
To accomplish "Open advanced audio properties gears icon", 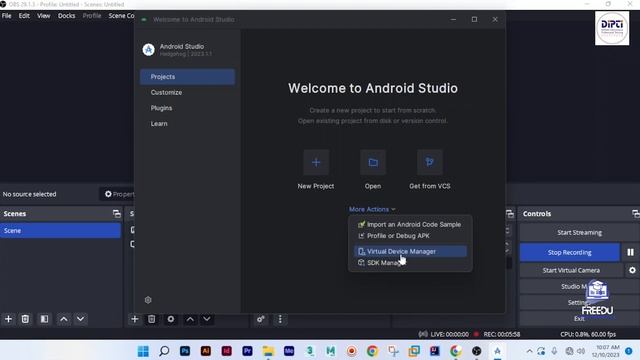I will [x=260, y=319].
